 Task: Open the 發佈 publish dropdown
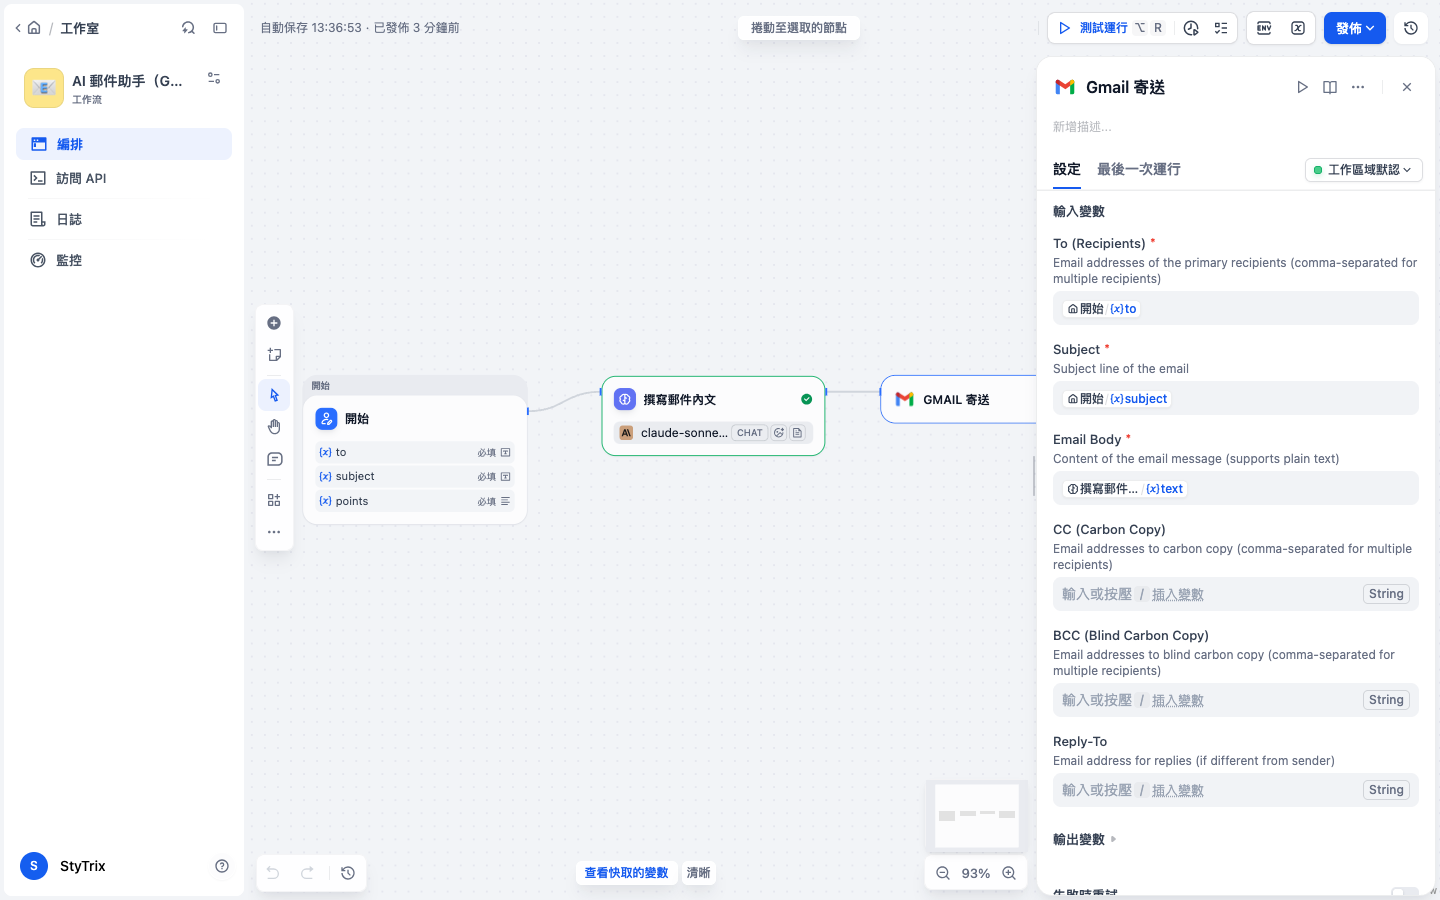[1355, 28]
